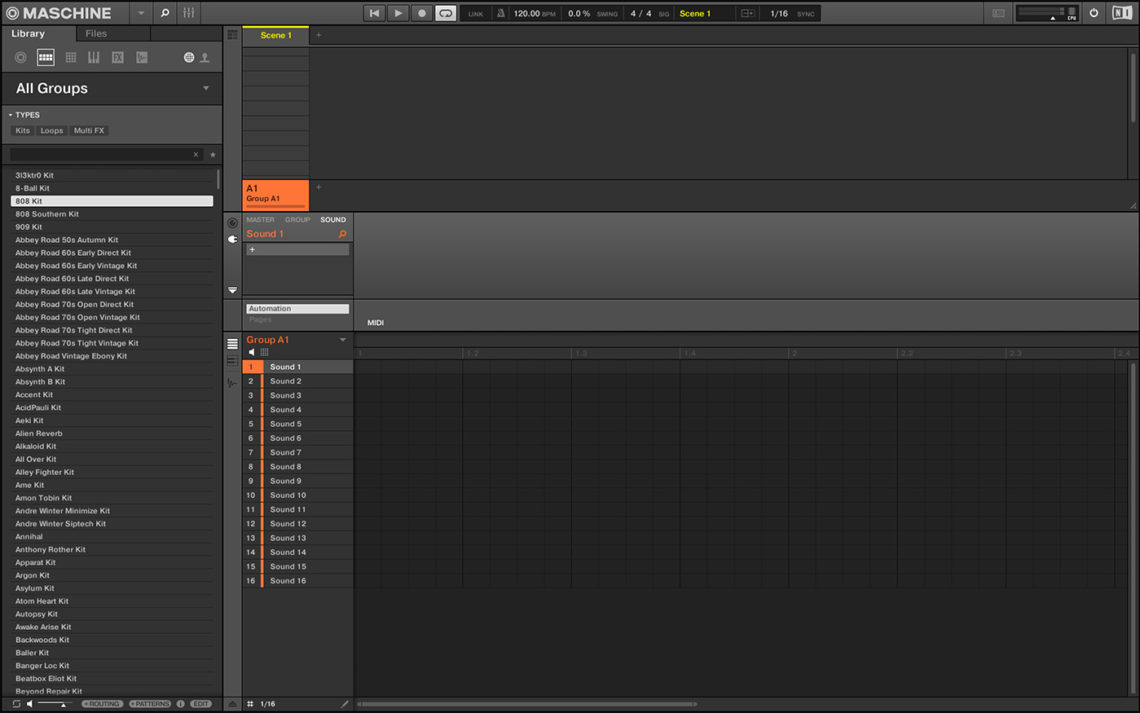Open the browser search magnifier icon

tap(163, 13)
